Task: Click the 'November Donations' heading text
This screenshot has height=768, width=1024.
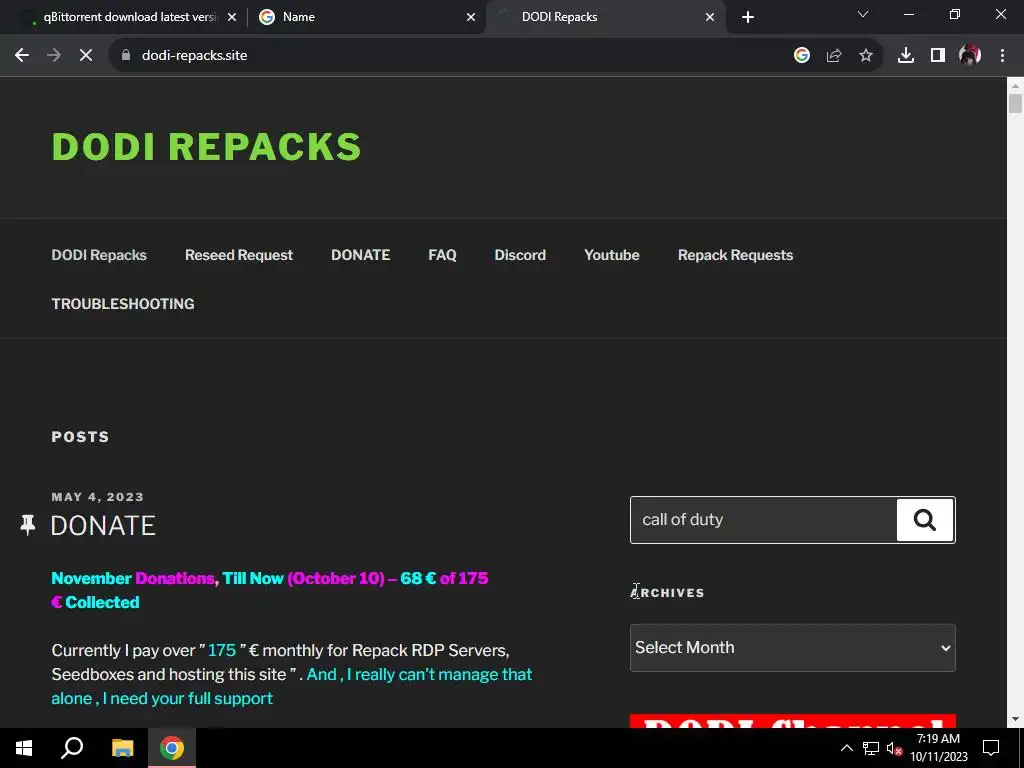Action: pos(133,579)
